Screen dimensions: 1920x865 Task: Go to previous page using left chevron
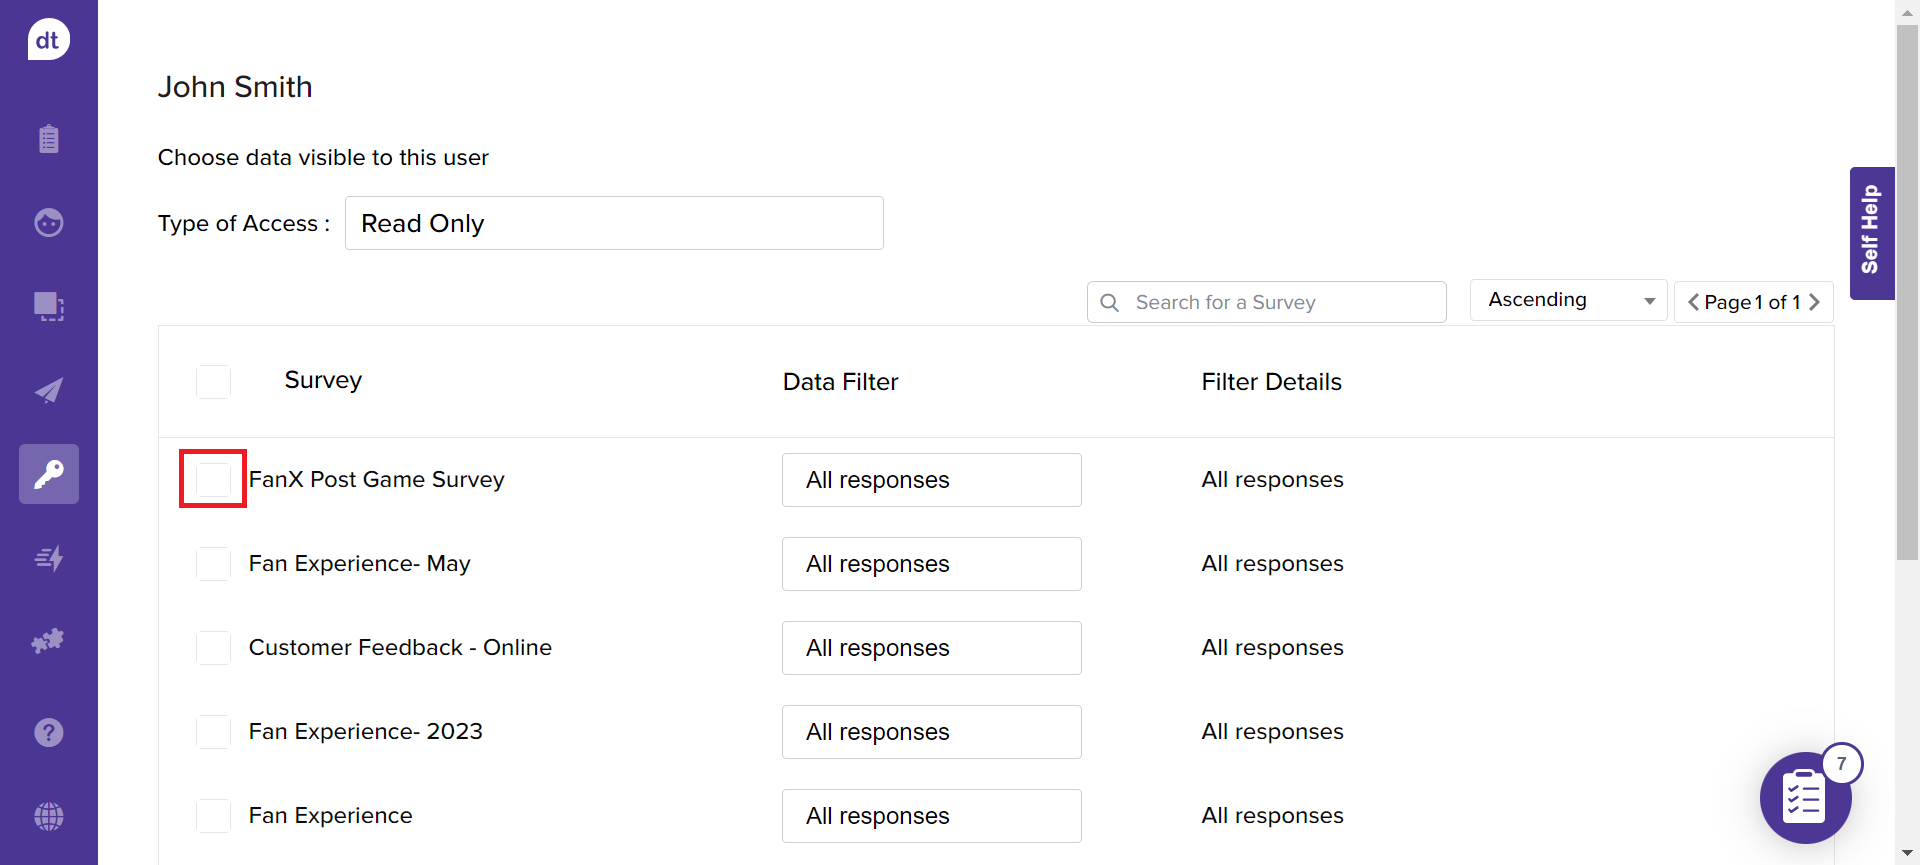pos(1693,302)
